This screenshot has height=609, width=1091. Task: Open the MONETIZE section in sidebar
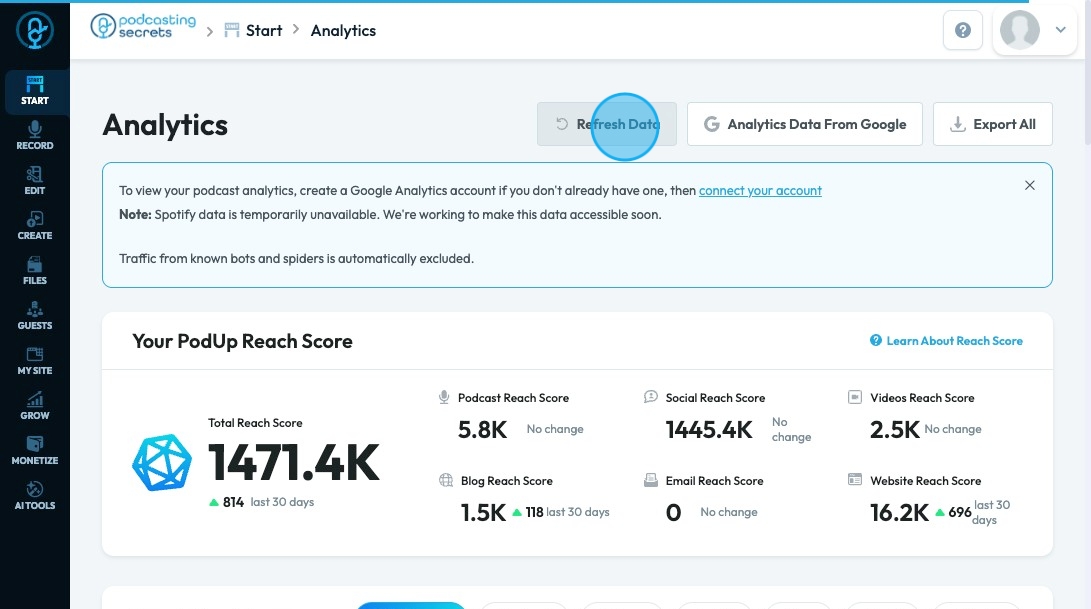(x=35, y=451)
